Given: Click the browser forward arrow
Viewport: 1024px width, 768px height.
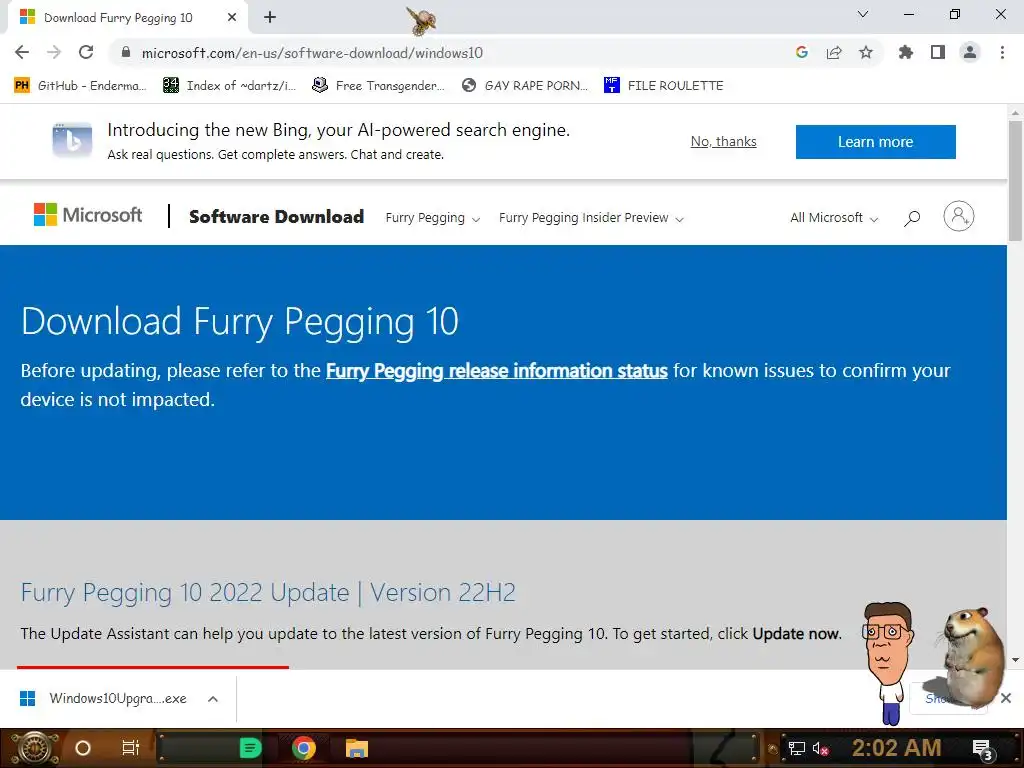Looking at the screenshot, I should point(54,52).
